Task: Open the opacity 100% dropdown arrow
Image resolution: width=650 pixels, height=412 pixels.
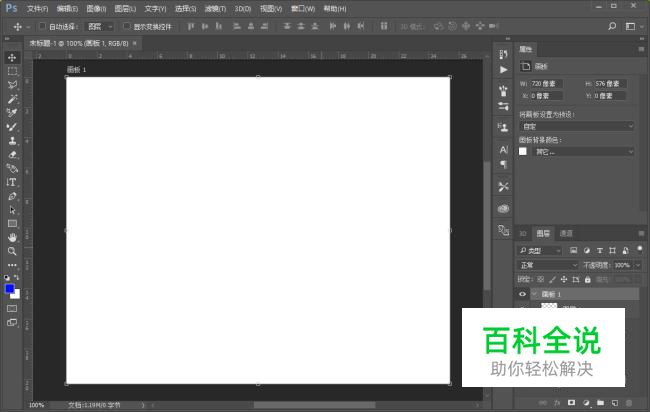Action: point(638,265)
